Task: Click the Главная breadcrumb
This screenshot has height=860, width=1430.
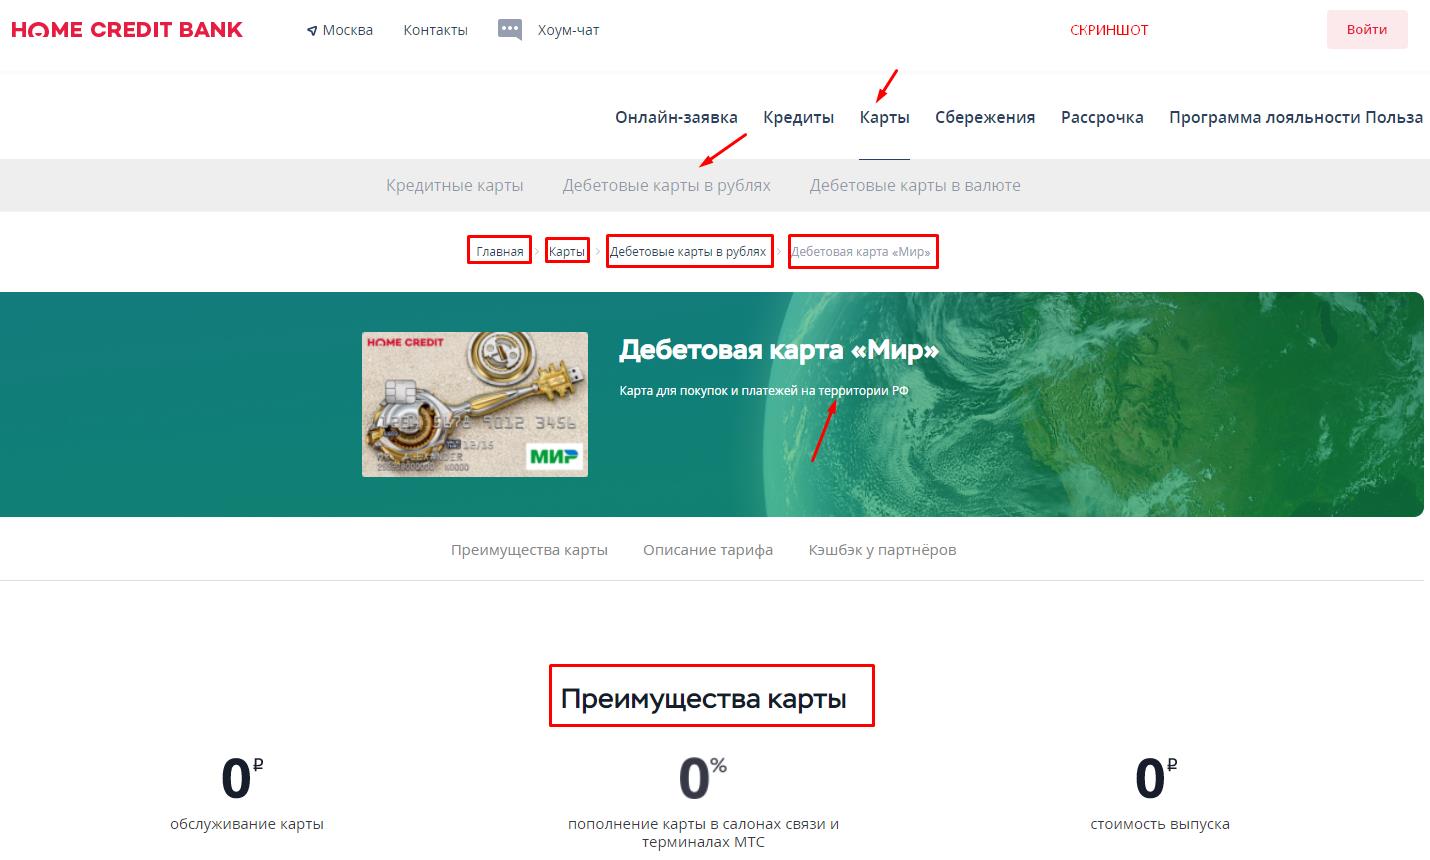Action: (499, 251)
